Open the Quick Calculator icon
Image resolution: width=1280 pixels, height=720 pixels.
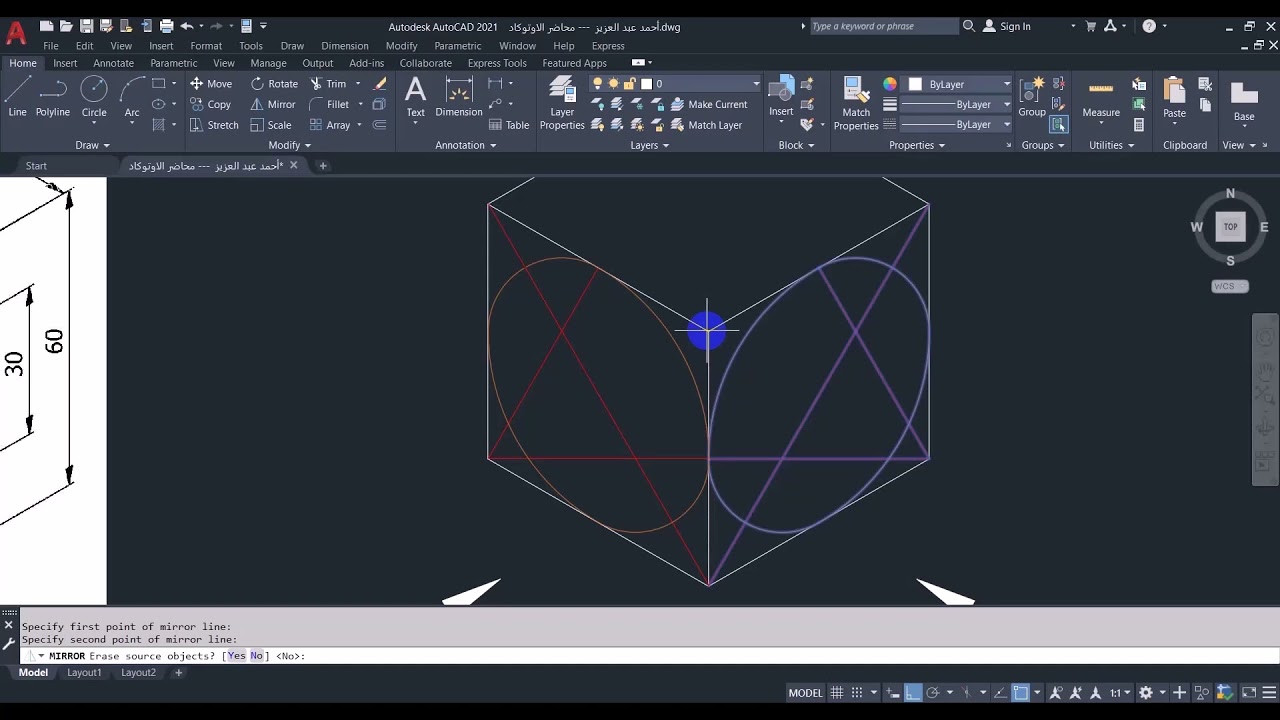pyautogui.click(x=1139, y=125)
